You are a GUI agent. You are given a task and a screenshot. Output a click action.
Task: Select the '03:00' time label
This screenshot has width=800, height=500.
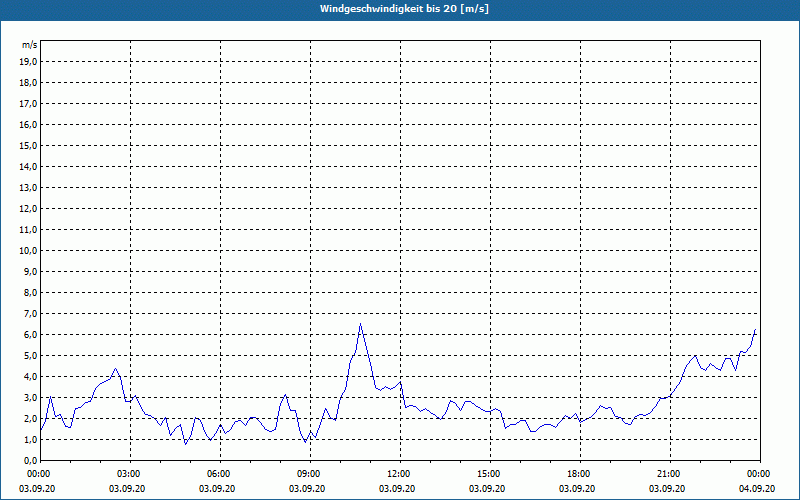(x=131, y=474)
